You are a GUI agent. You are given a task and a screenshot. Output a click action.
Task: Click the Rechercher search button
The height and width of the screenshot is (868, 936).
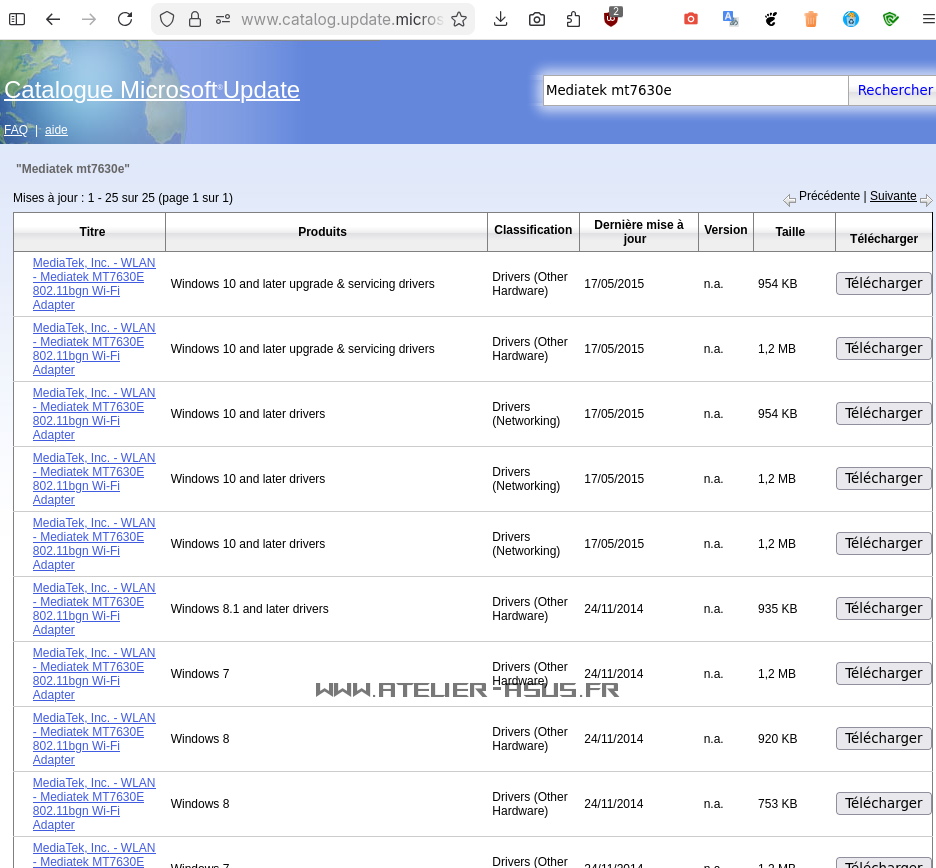click(894, 90)
